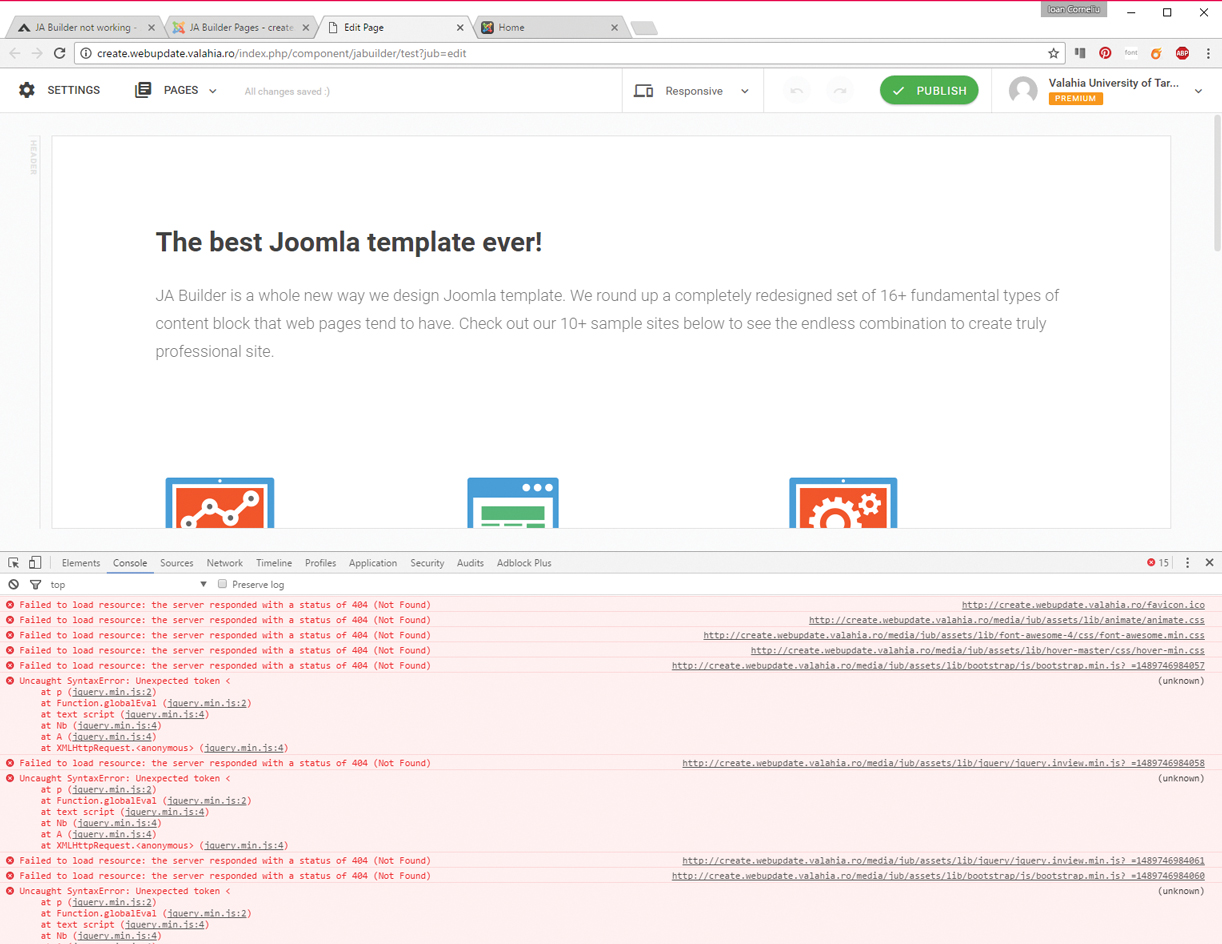Image resolution: width=1222 pixels, height=944 pixels.
Task: Click the Undo arrow in builder toolbar
Action: [797, 91]
